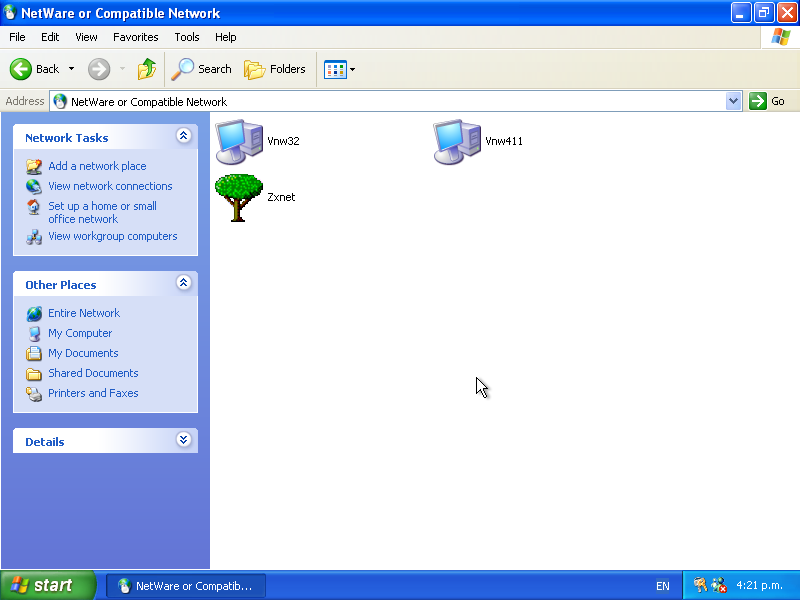The height and width of the screenshot is (600, 800).
Task: Open the Help menu
Action: [x=226, y=37]
